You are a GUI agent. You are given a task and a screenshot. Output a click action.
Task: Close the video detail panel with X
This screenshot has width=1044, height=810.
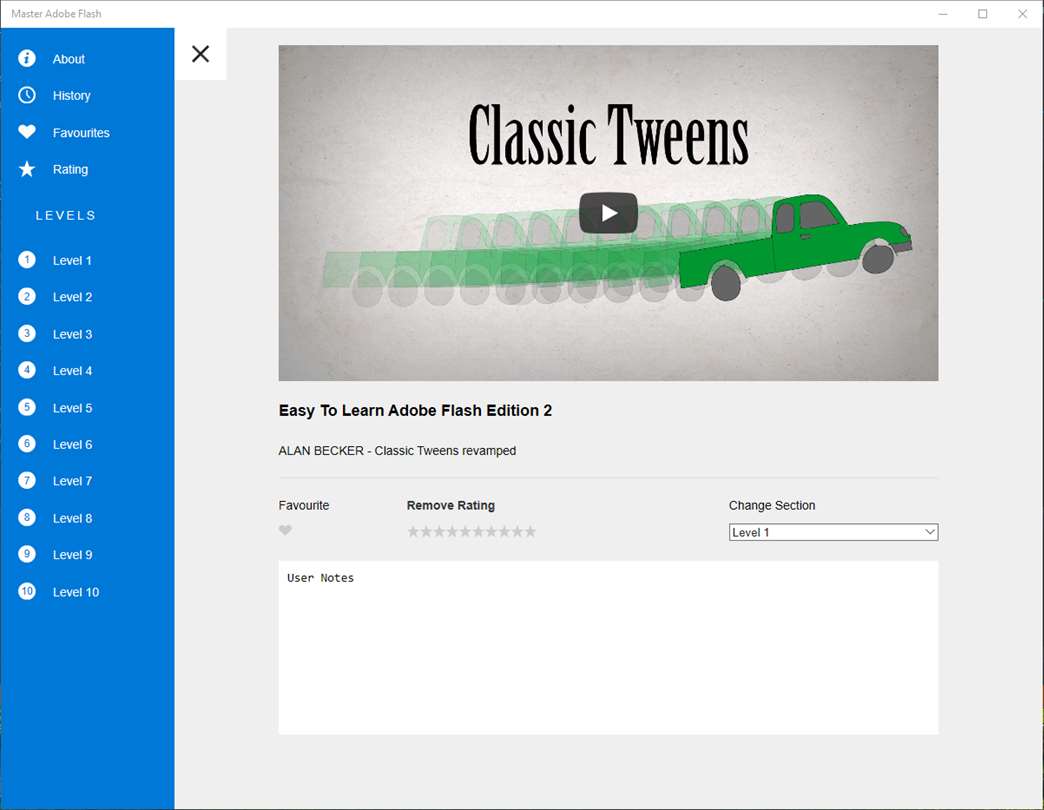(200, 54)
